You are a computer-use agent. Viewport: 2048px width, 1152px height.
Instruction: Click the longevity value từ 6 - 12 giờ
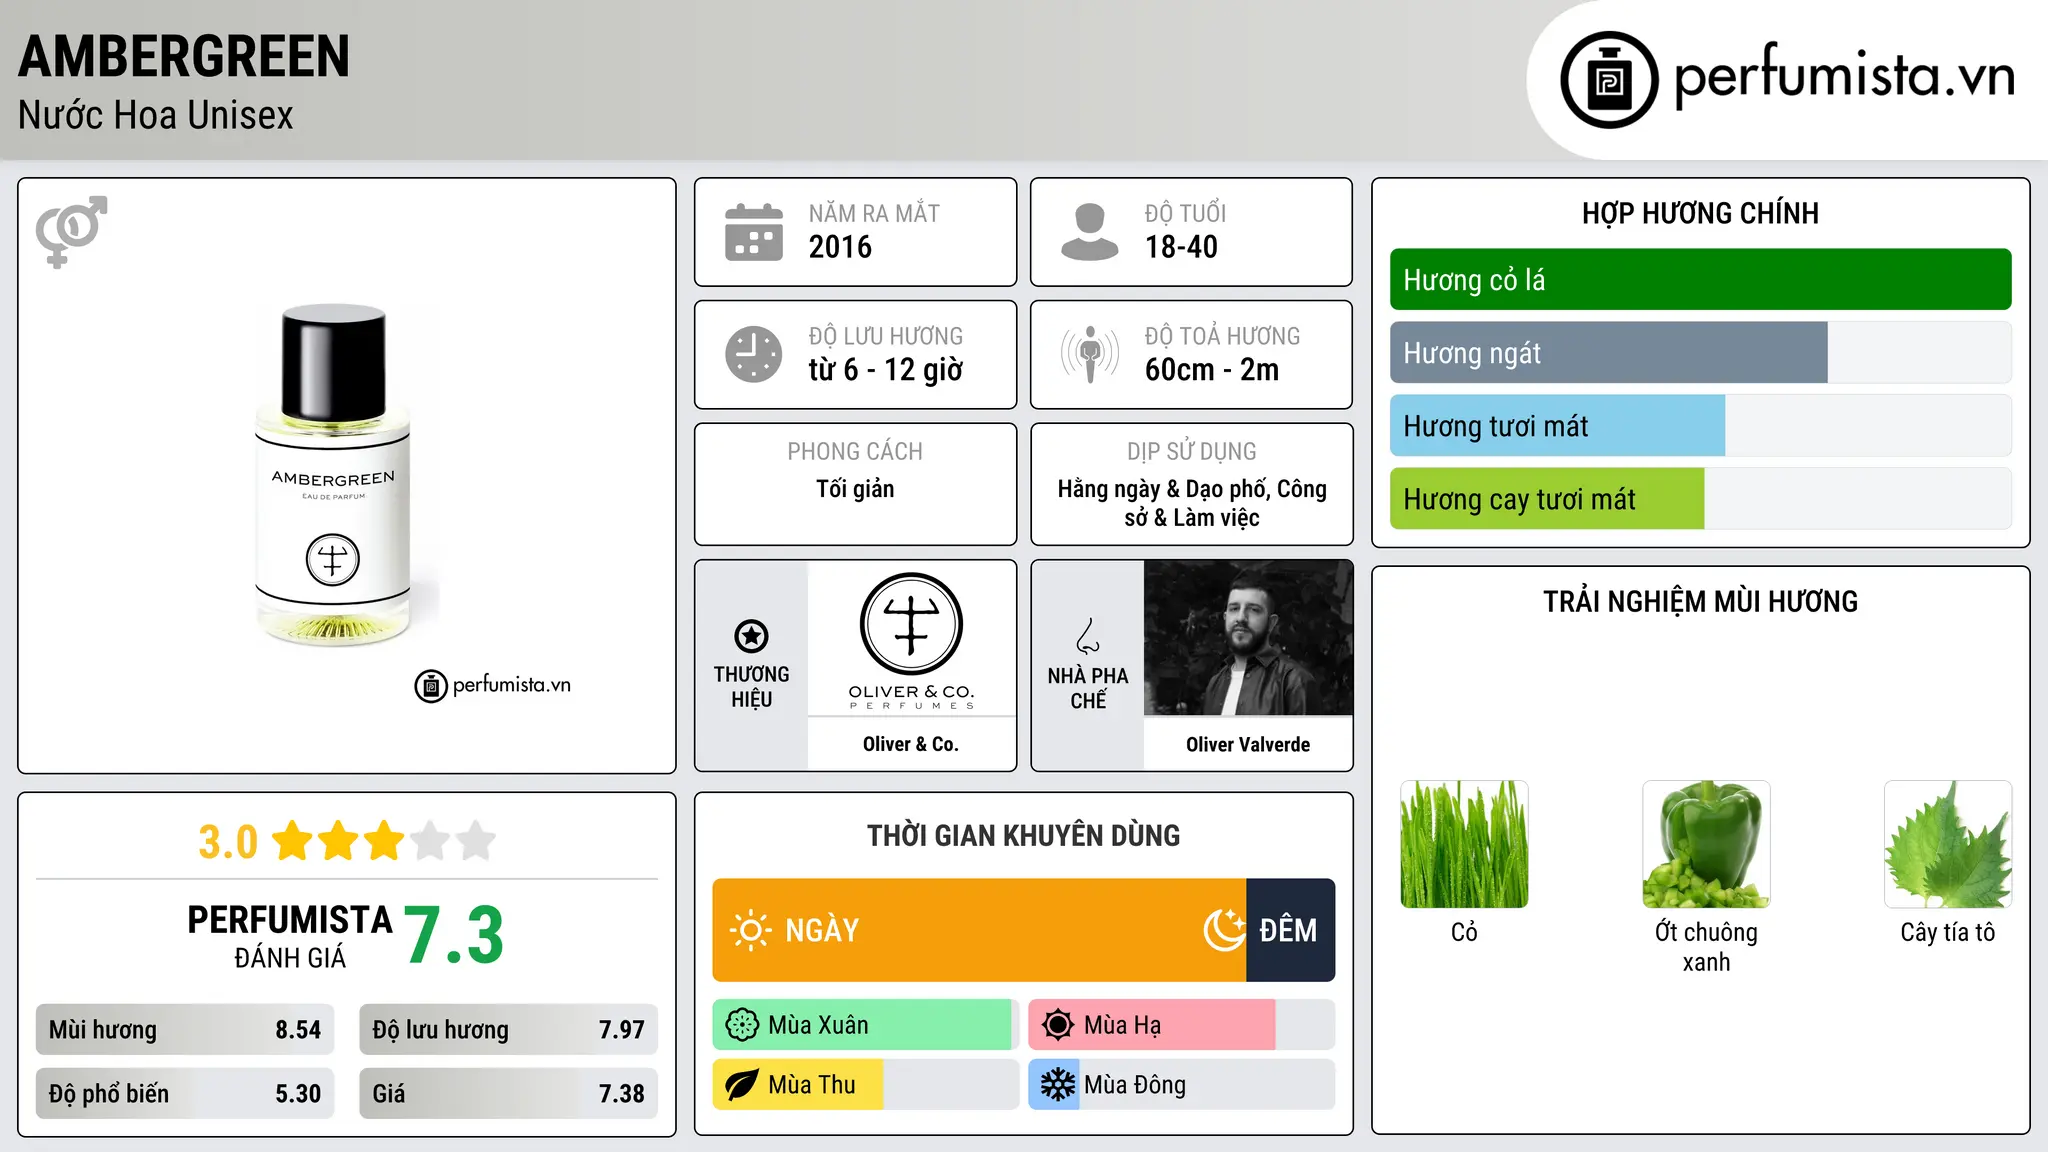886,370
